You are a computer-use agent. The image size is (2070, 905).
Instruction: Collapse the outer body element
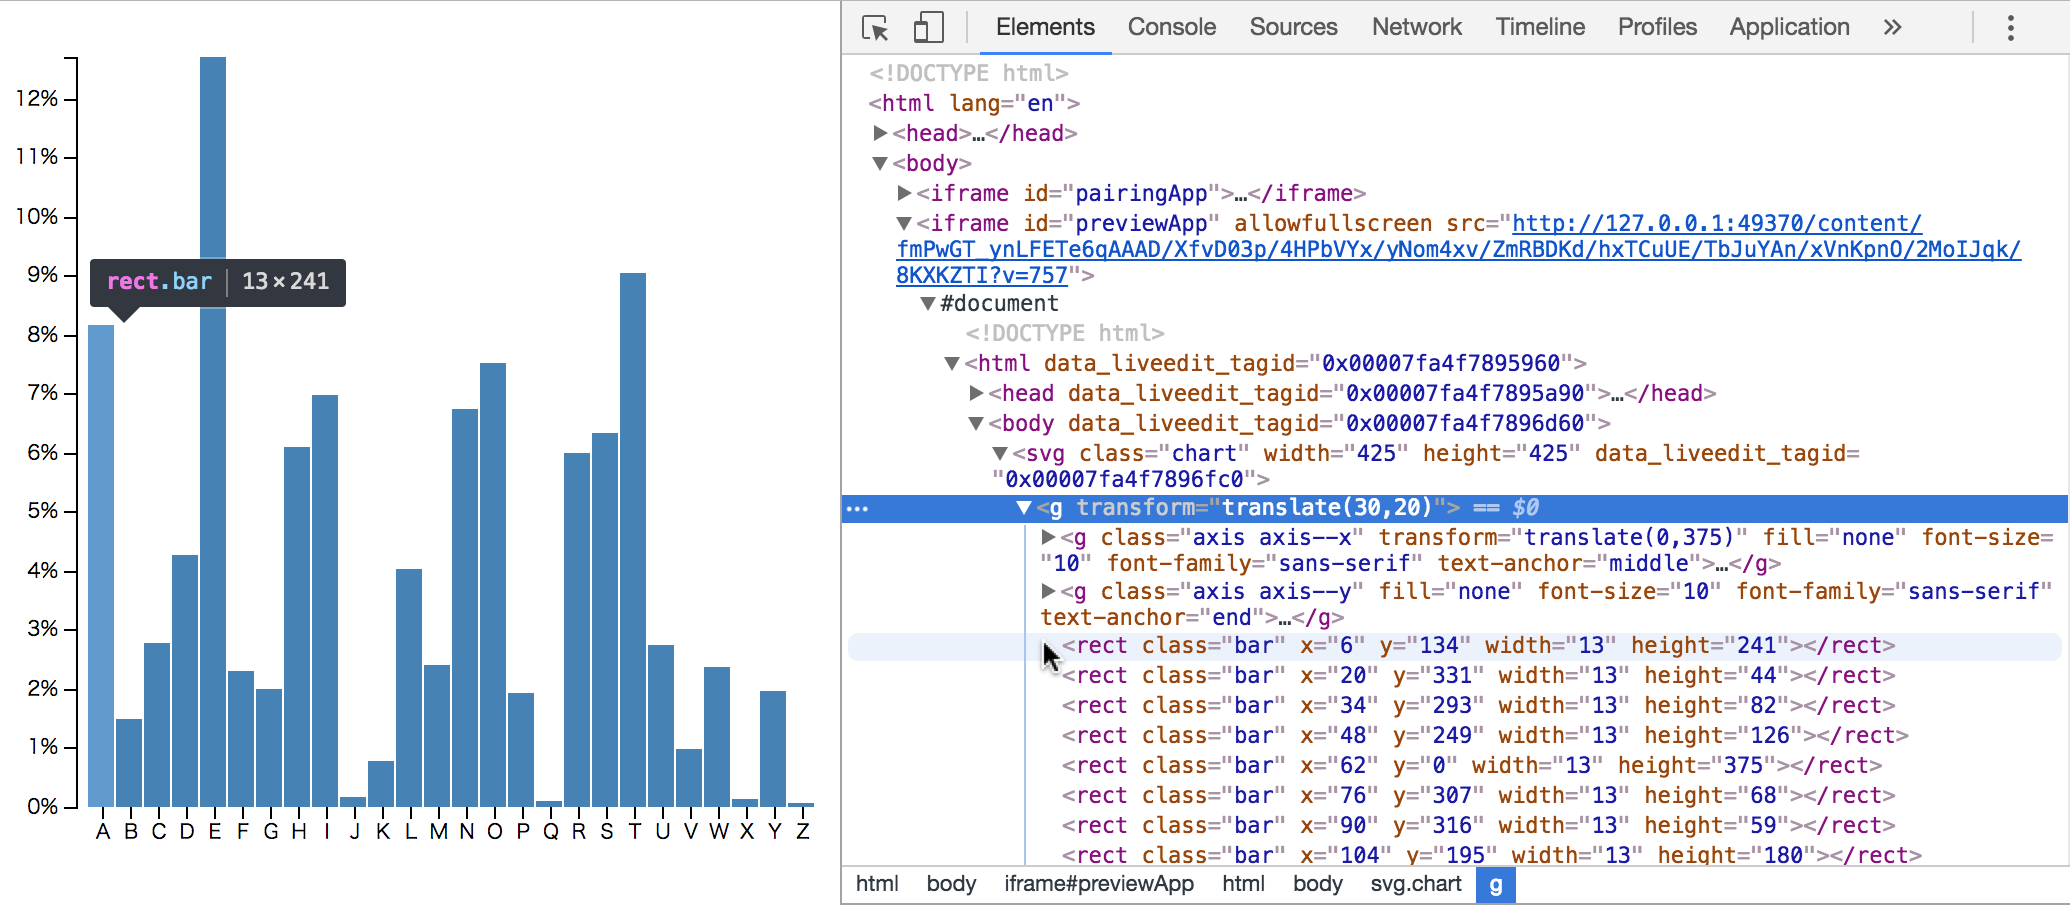(x=880, y=163)
